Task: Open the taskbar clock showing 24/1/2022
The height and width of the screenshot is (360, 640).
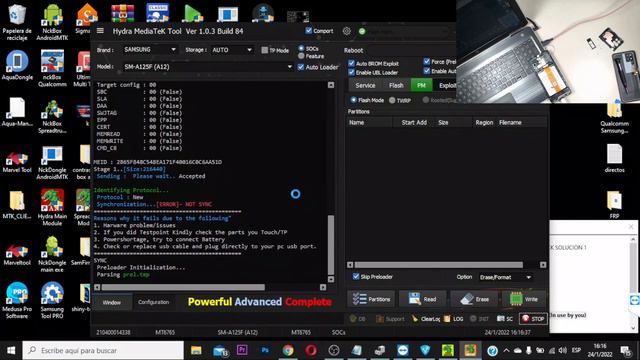Action: (600, 350)
